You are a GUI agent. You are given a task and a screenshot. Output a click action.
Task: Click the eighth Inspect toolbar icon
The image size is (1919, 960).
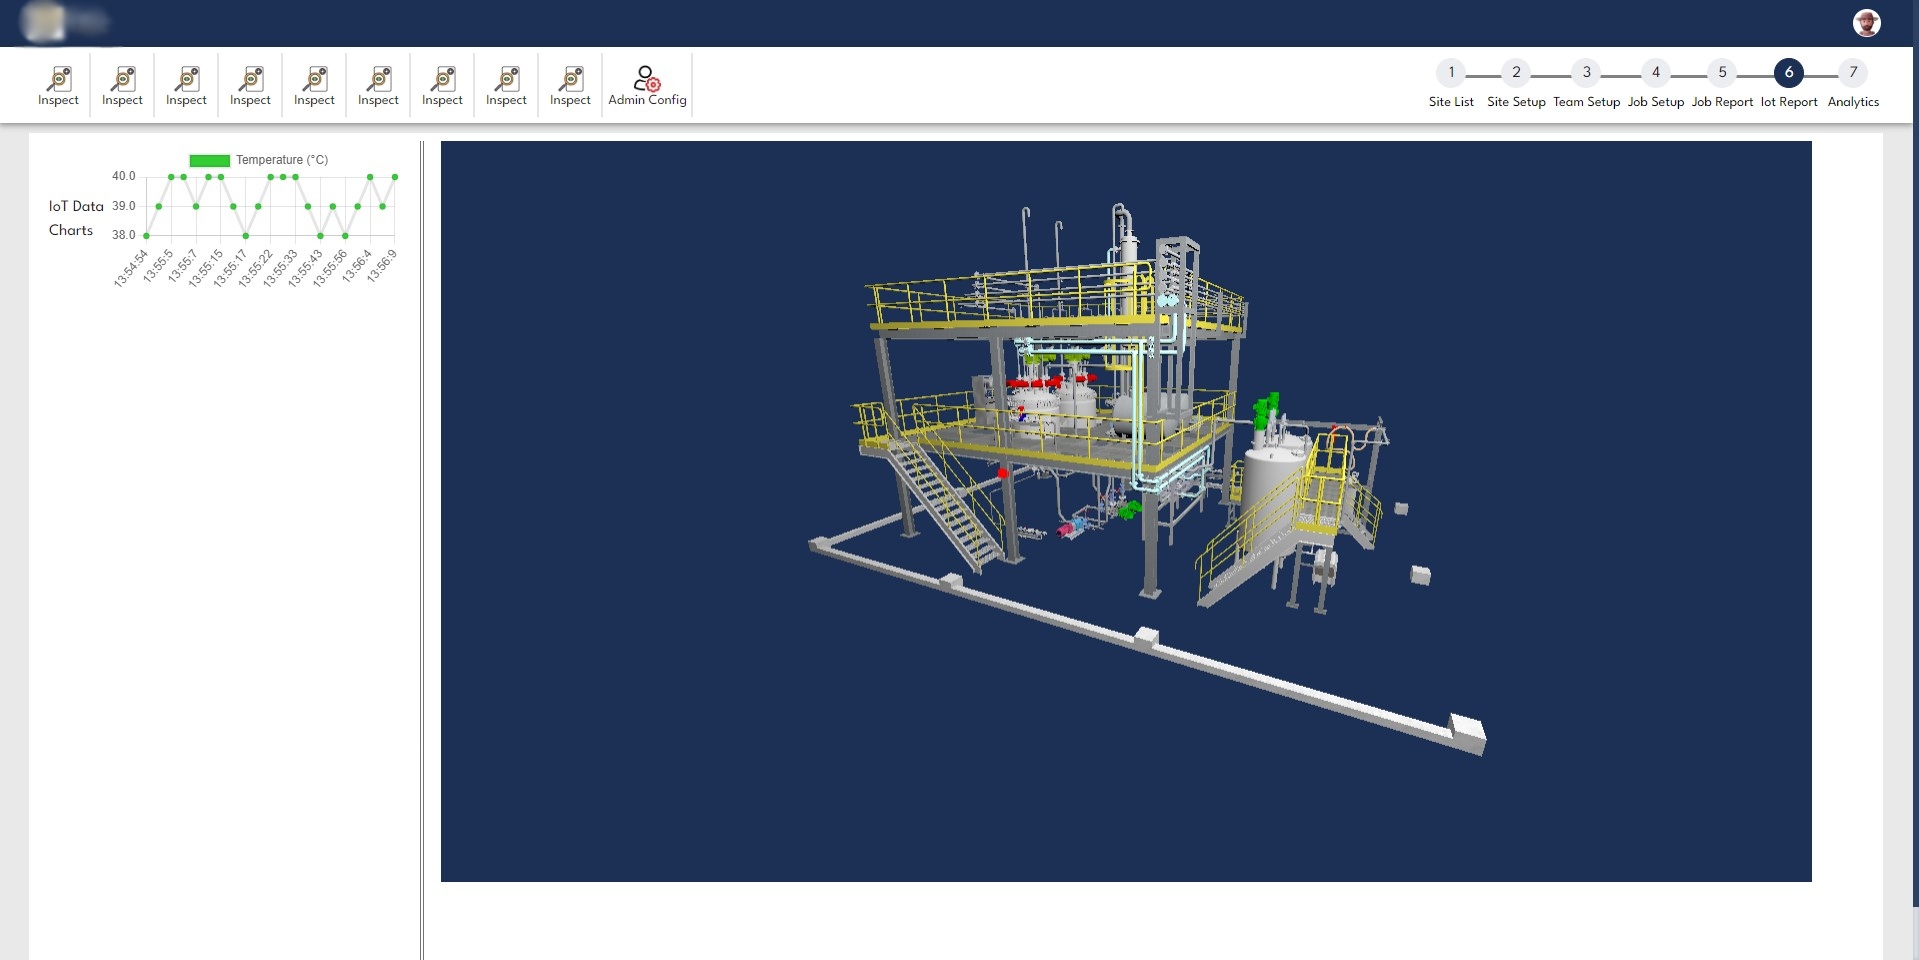[x=507, y=86]
